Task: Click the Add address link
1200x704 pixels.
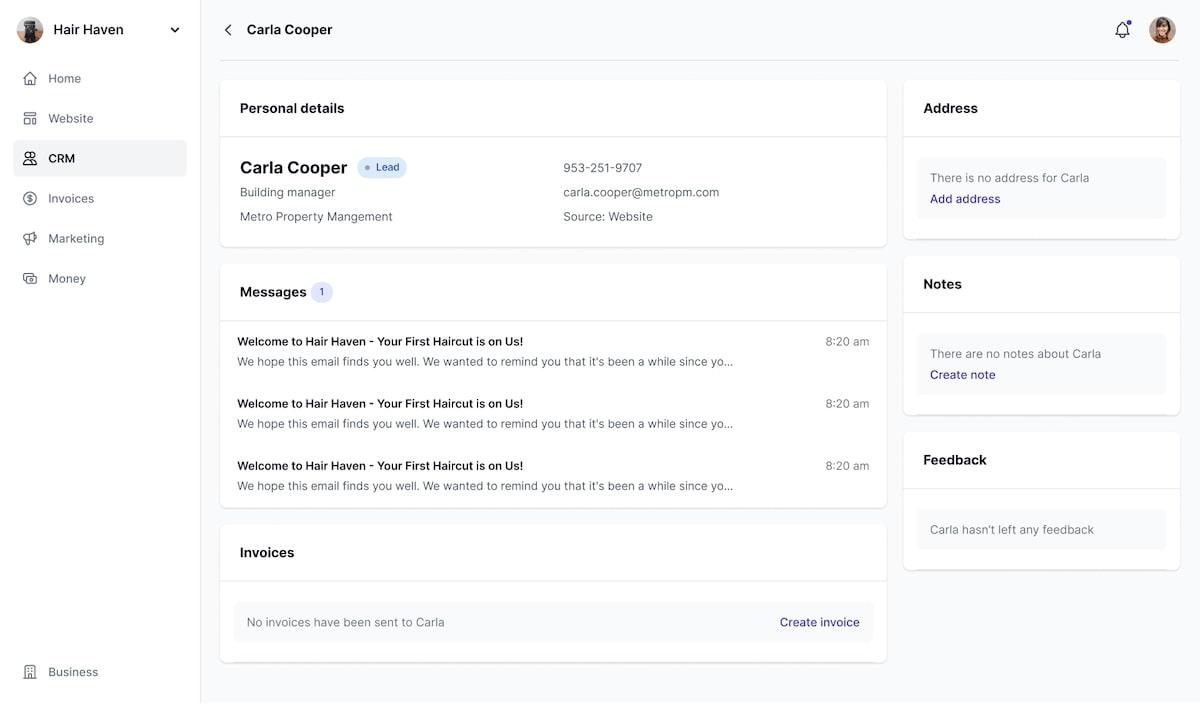Action: click(965, 199)
